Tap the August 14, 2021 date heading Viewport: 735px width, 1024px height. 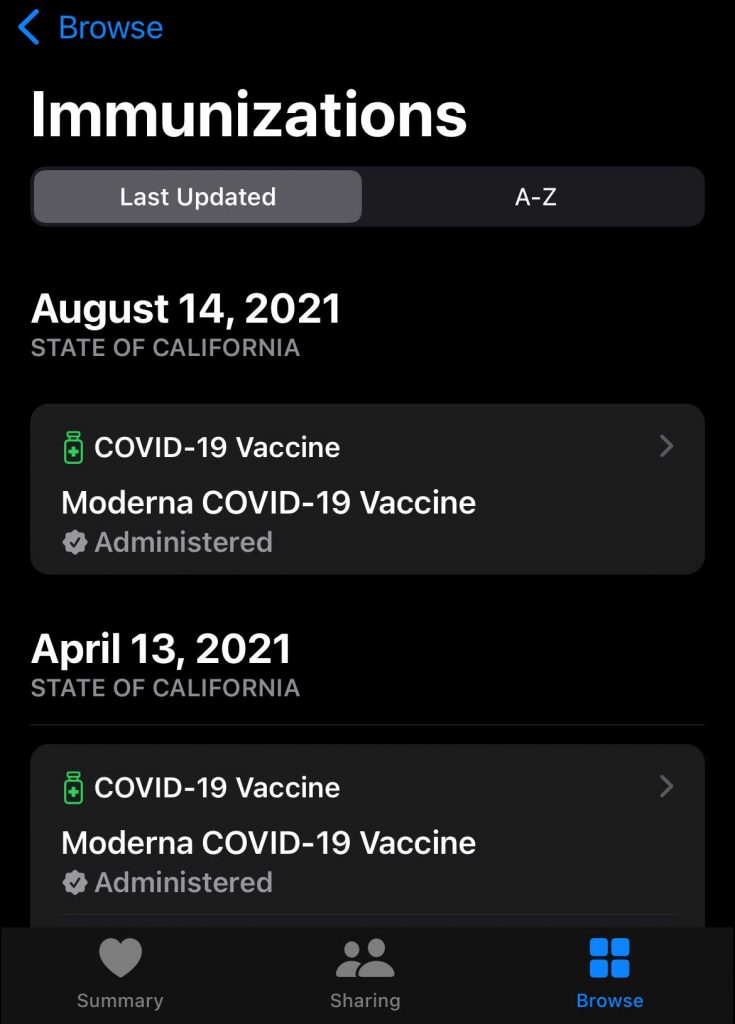pyautogui.click(x=186, y=309)
